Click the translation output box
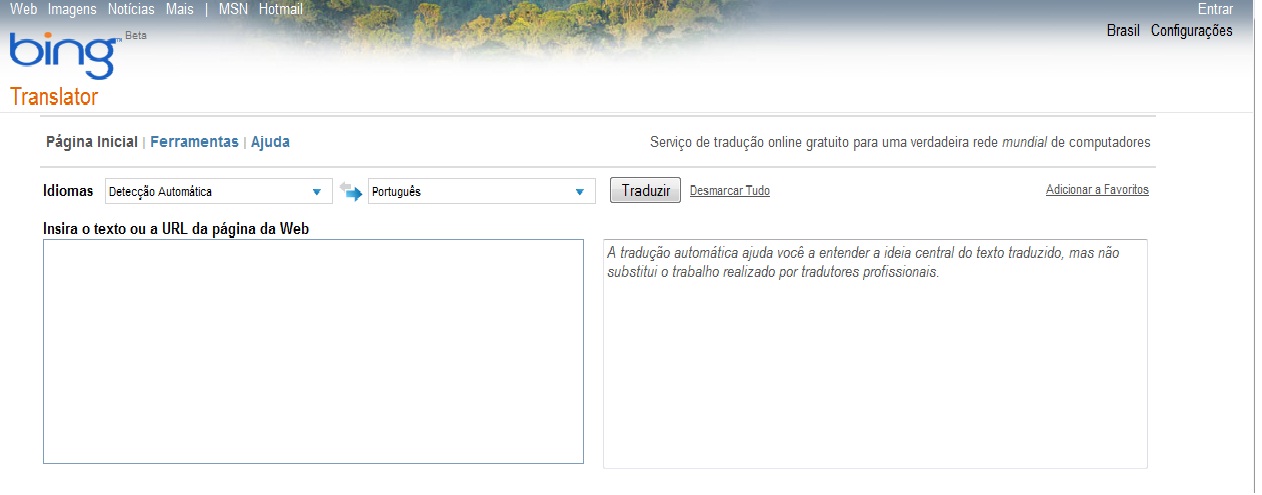Screen dimensions: 1262x495 coord(875,353)
